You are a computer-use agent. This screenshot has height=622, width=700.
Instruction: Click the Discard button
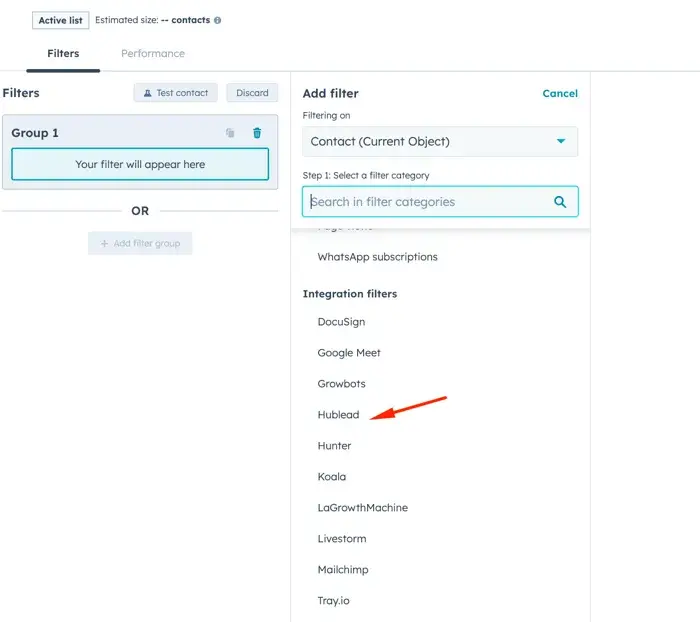[x=252, y=93]
